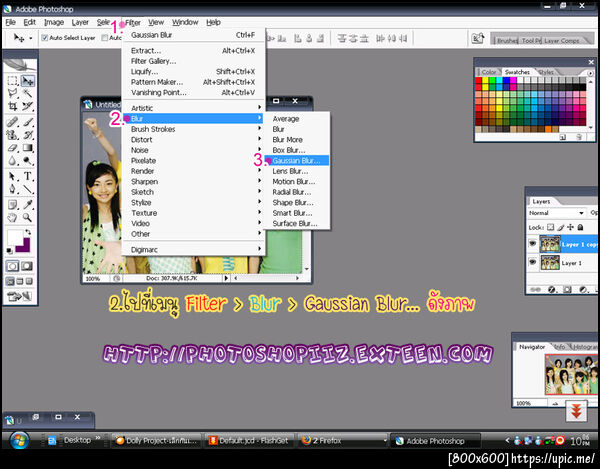Select the Dodge tool
Viewport: 600px width, 469px height.
27,160
